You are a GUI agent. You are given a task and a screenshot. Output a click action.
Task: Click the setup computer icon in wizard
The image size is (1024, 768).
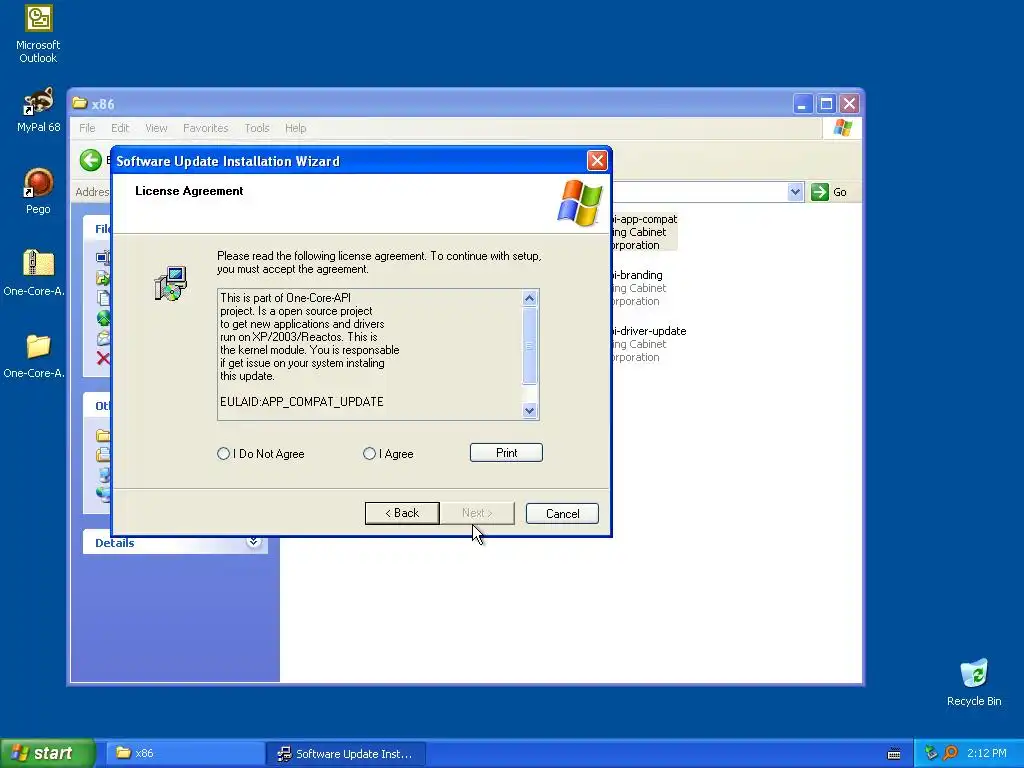coord(170,283)
